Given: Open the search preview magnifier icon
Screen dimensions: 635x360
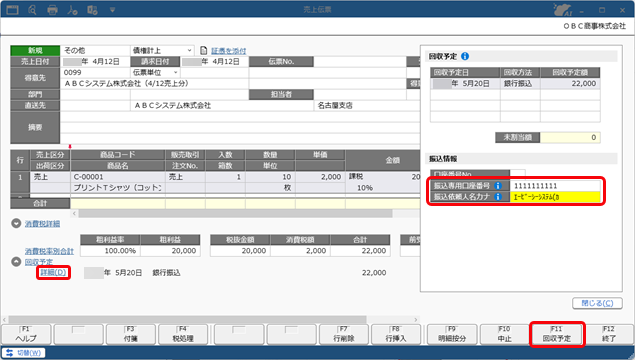Looking at the screenshot, I should coord(33,10).
